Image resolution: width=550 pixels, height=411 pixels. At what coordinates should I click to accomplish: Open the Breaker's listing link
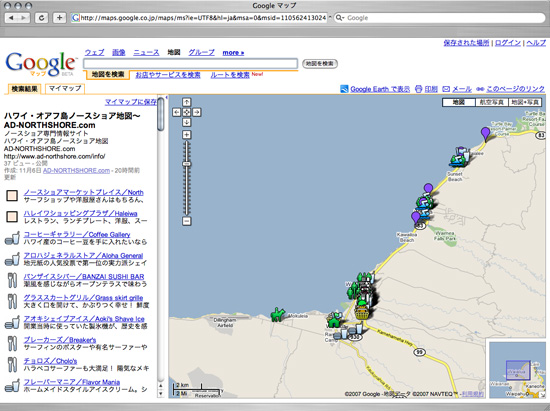[x=60, y=340]
